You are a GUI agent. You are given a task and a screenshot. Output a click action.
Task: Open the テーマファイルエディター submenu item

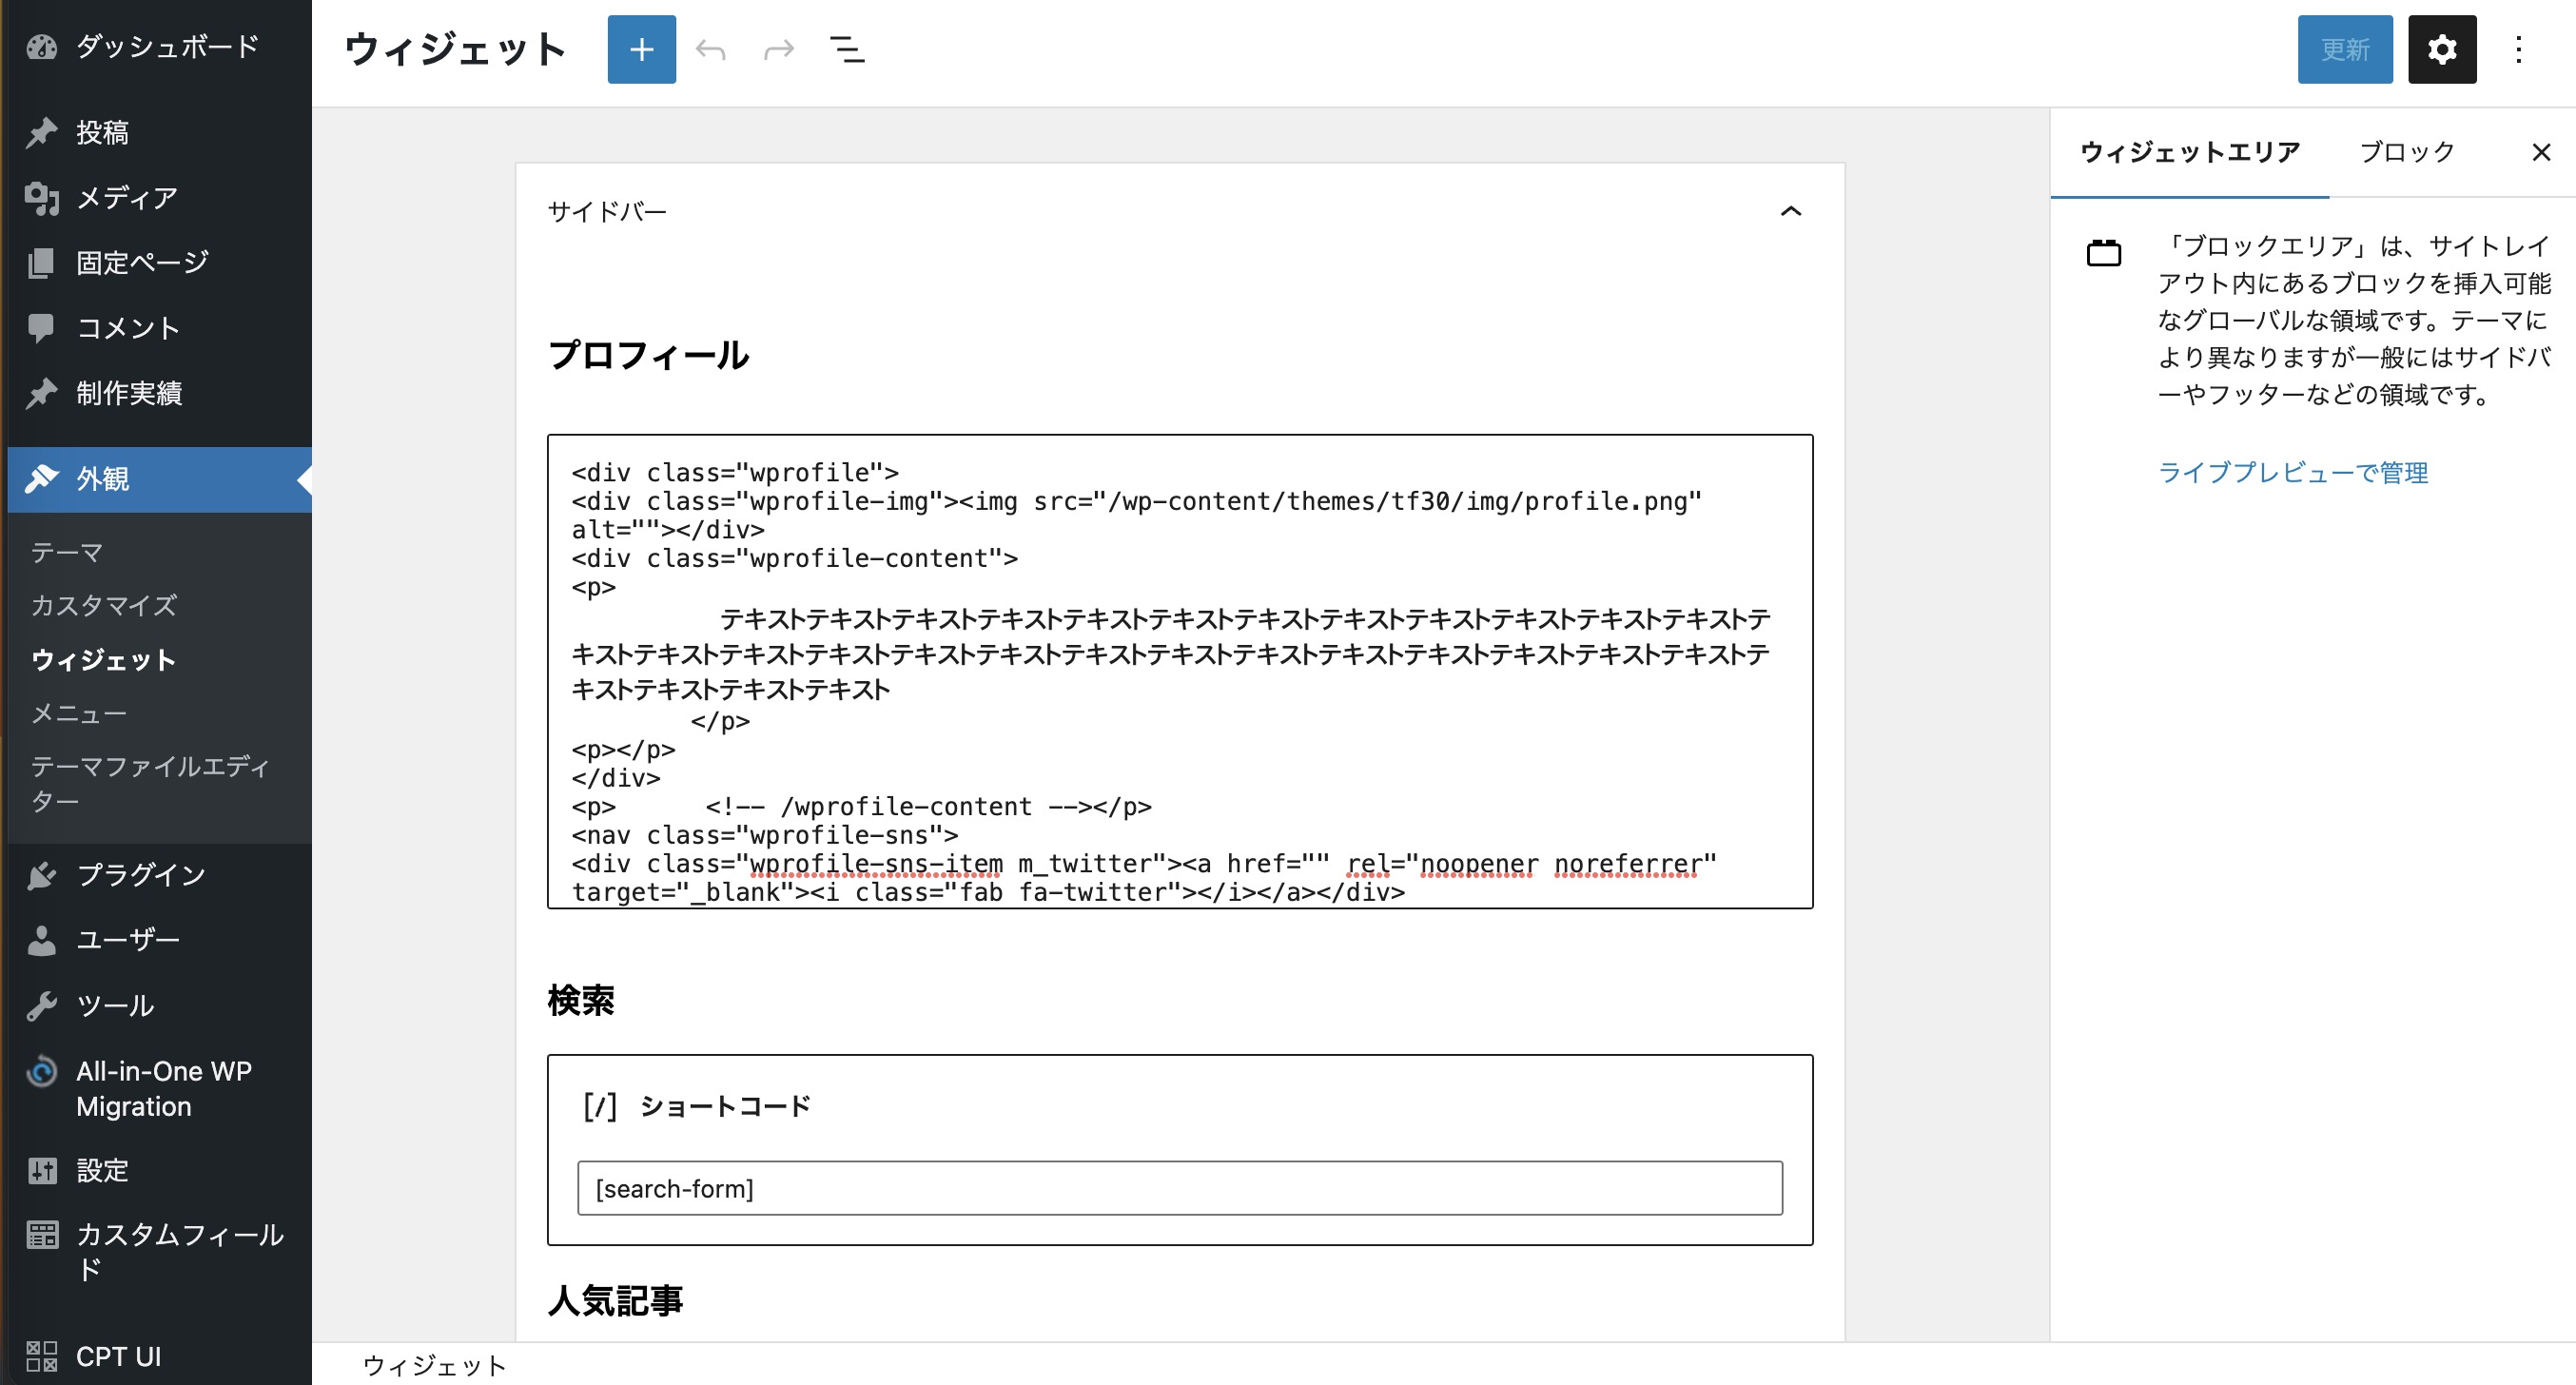tap(150, 783)
